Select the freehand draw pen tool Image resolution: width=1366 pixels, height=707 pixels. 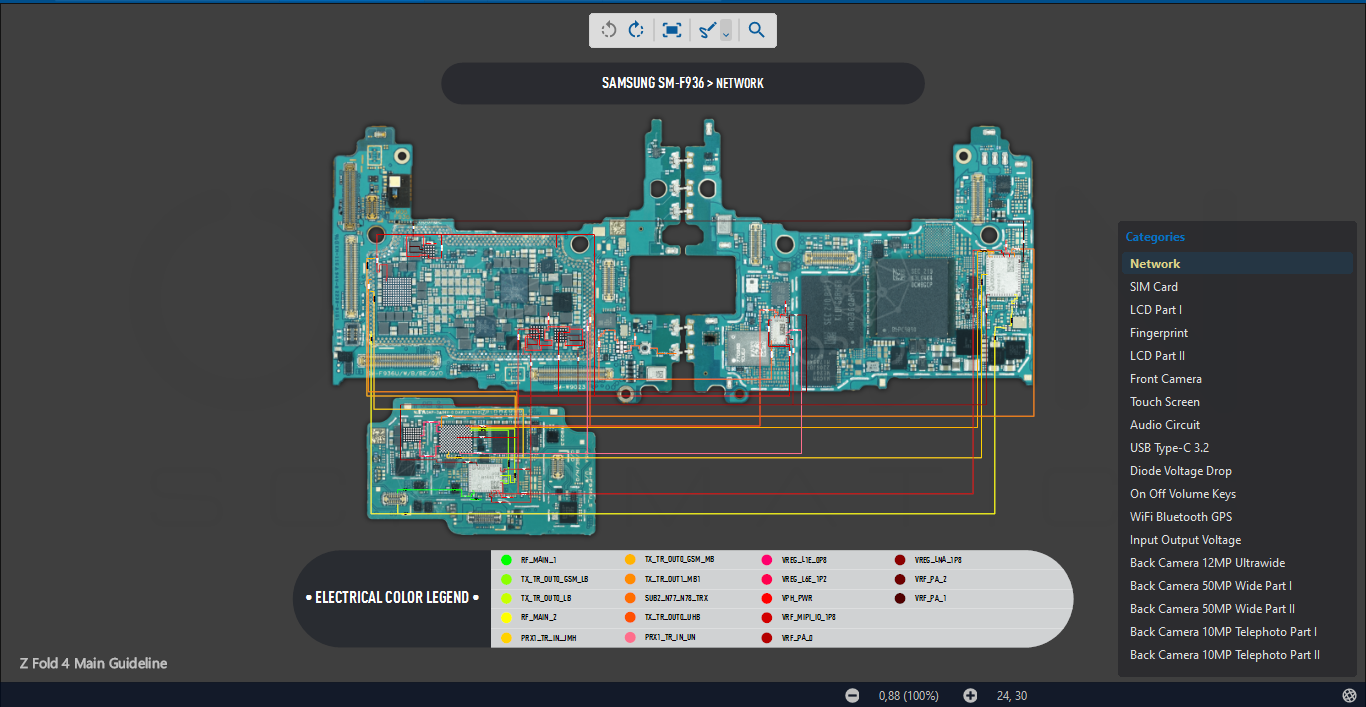point(707,30)
